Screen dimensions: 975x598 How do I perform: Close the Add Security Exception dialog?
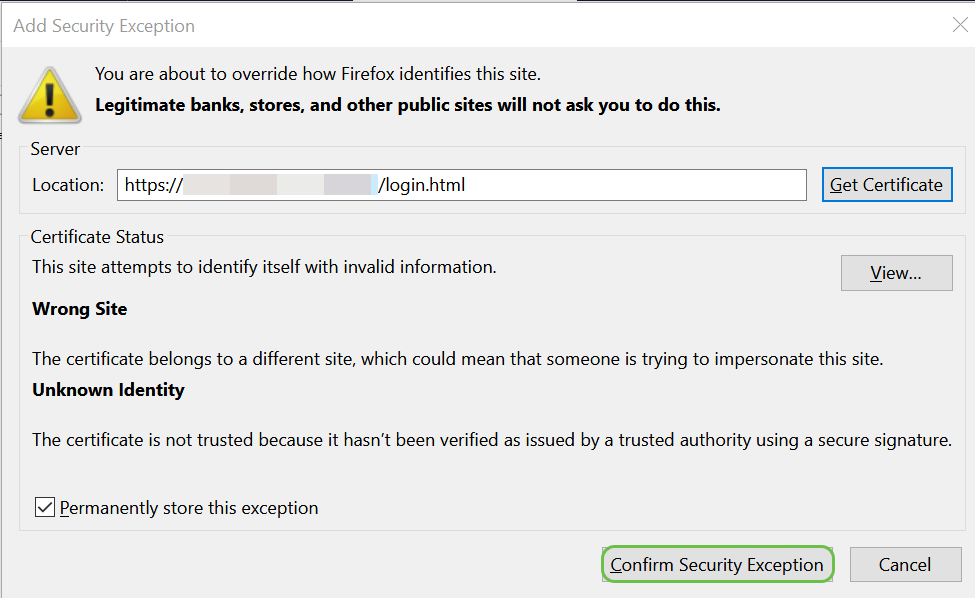coord(959,25)
